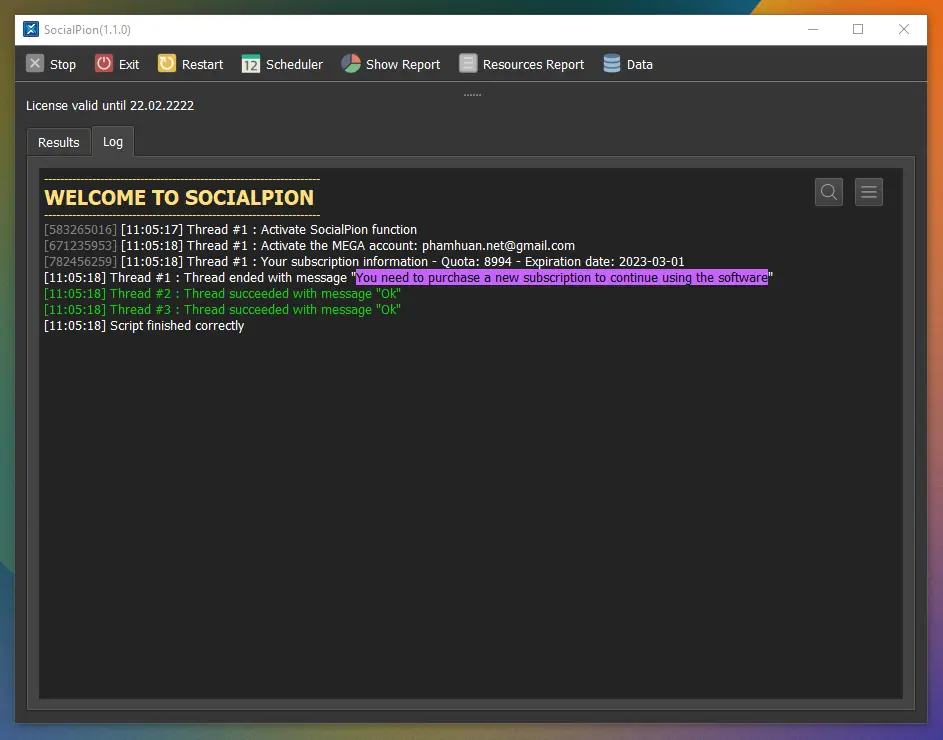
Task: Open the Scheduler button label
Action: (x=294, y=64)
